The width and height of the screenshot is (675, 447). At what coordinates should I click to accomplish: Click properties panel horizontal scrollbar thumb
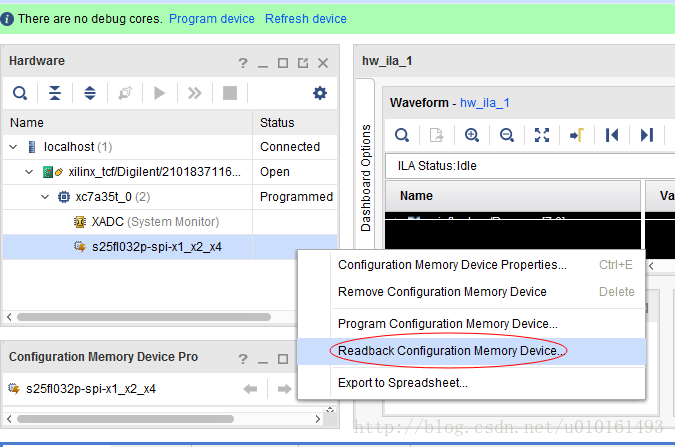coord(125,419)
